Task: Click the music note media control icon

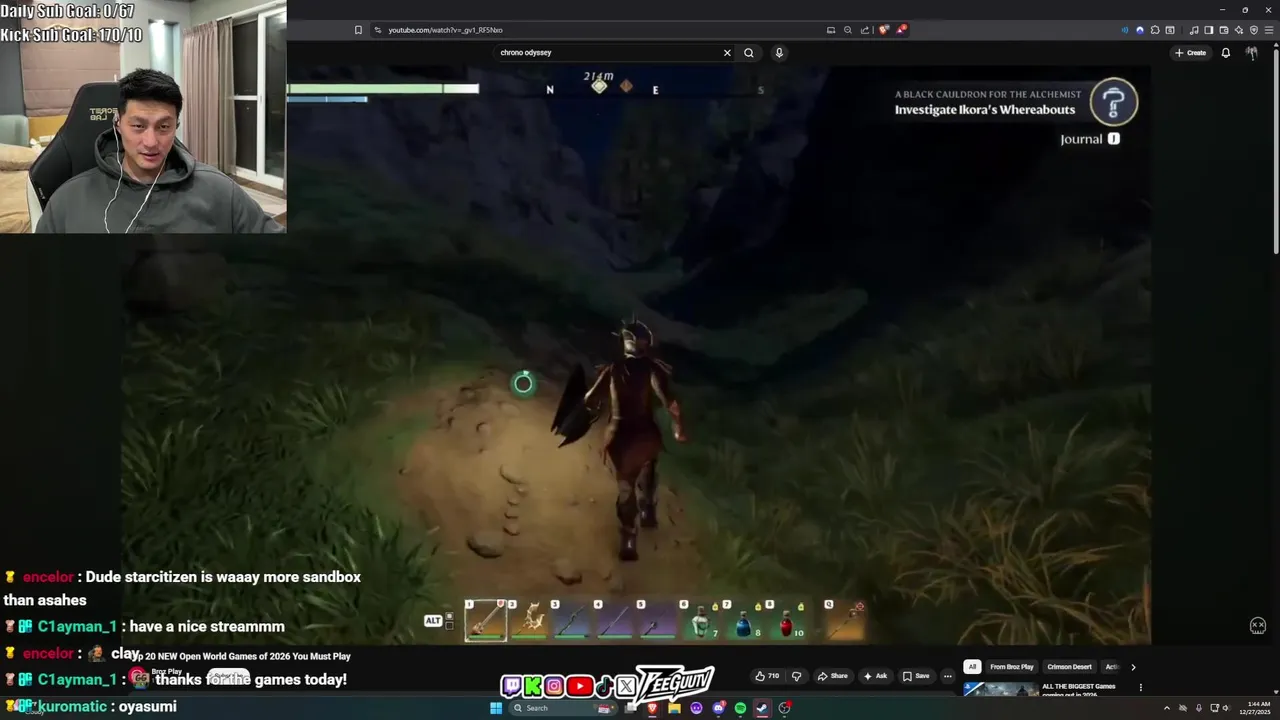Action: pos(1194,30)
